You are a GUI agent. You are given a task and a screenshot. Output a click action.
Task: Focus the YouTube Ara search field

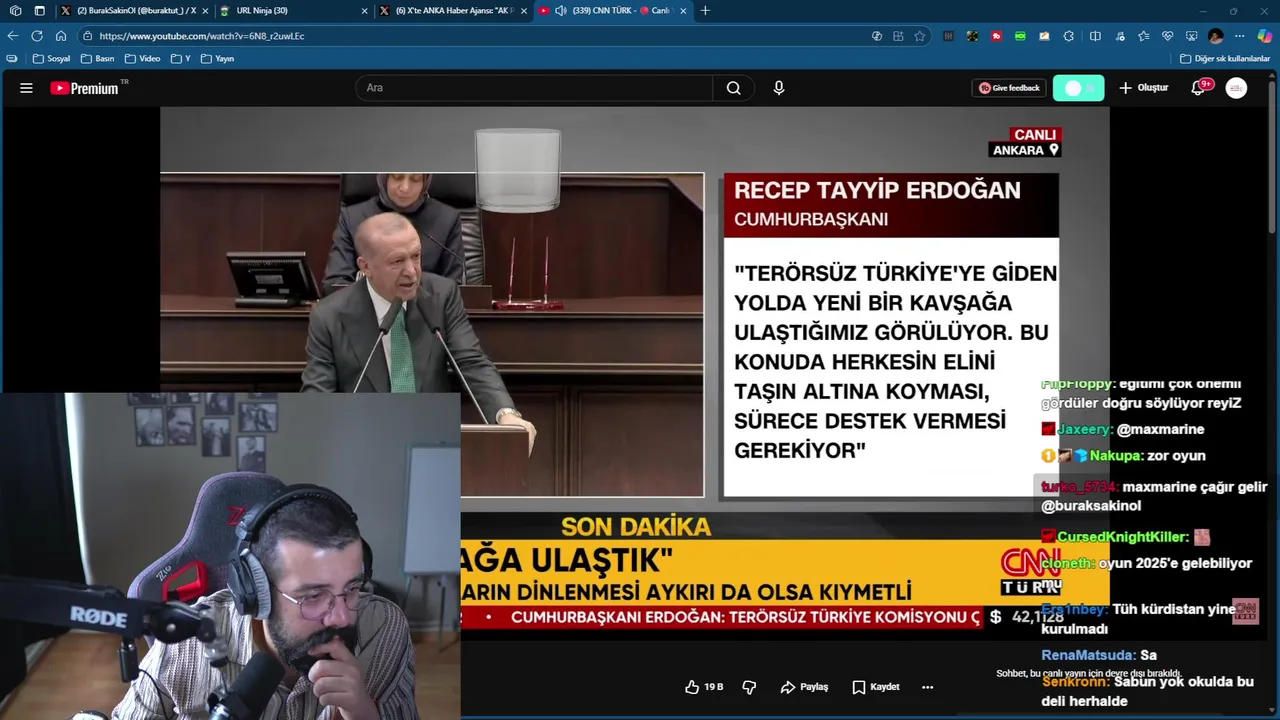coord(534,88)
